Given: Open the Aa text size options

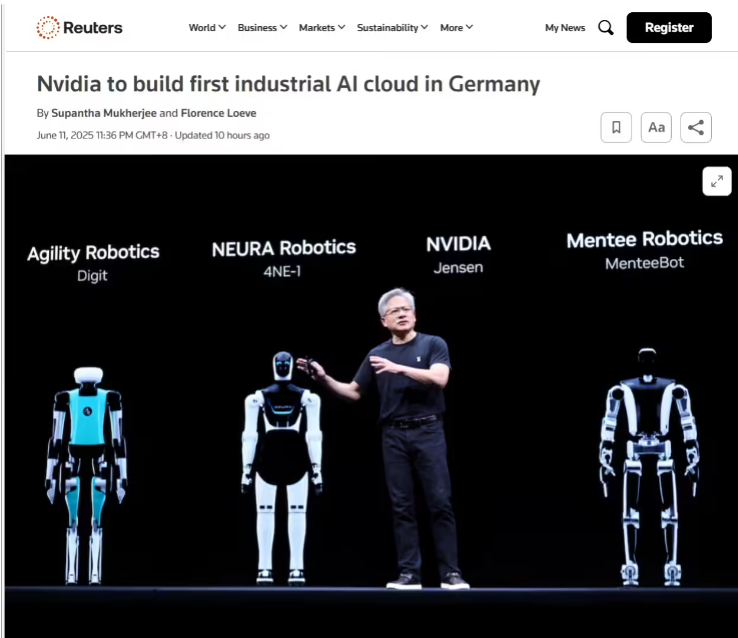Looking at the screenshot, I should click(x=656, y=128).
